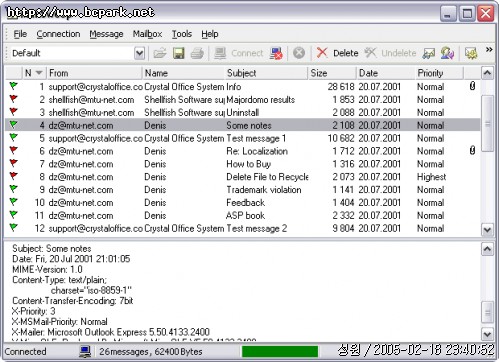Click the Undelete button label
The height and width of the screenshot is (362, 500).
pyautogui.click(x=399, y=53)
